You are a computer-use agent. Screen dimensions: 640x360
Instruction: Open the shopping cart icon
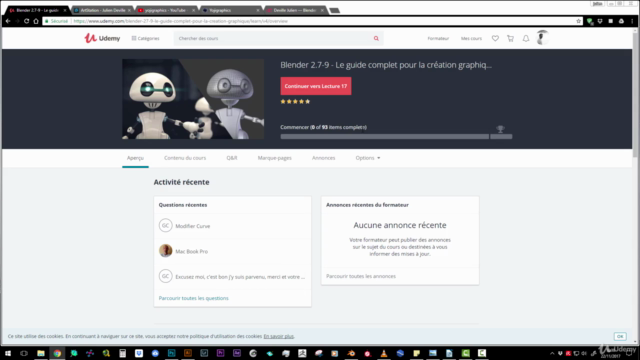510,38
